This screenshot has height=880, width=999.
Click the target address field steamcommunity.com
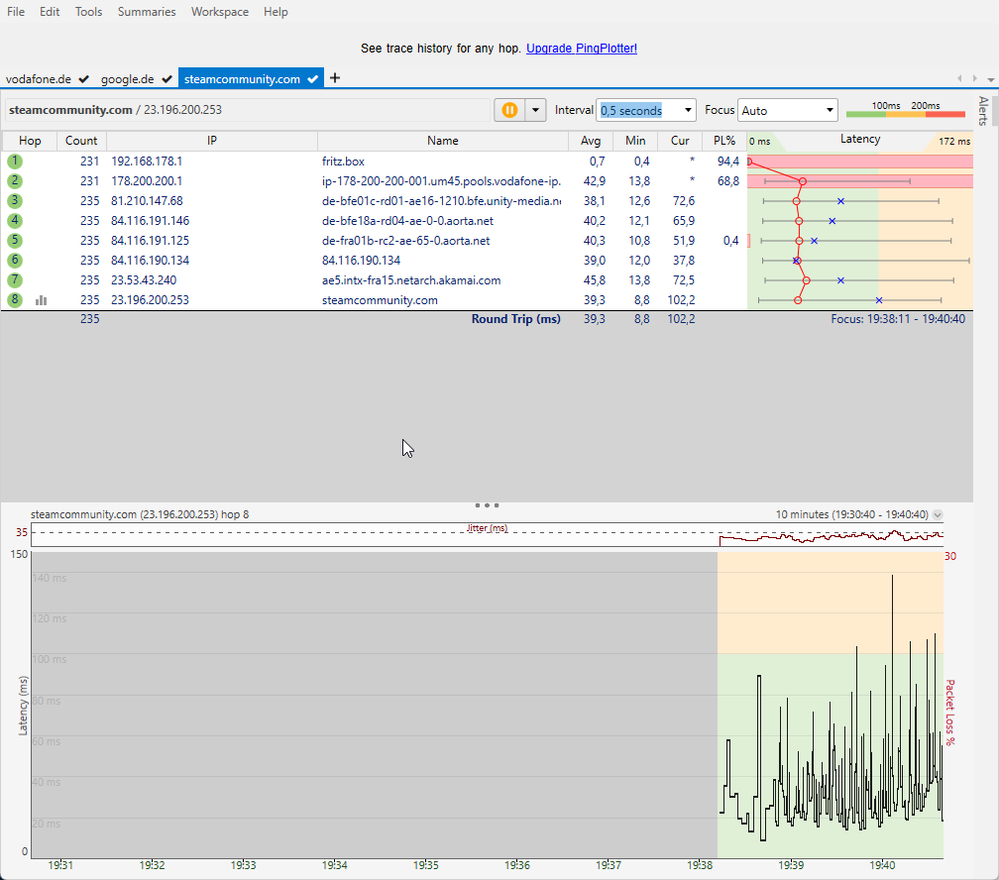248,110
